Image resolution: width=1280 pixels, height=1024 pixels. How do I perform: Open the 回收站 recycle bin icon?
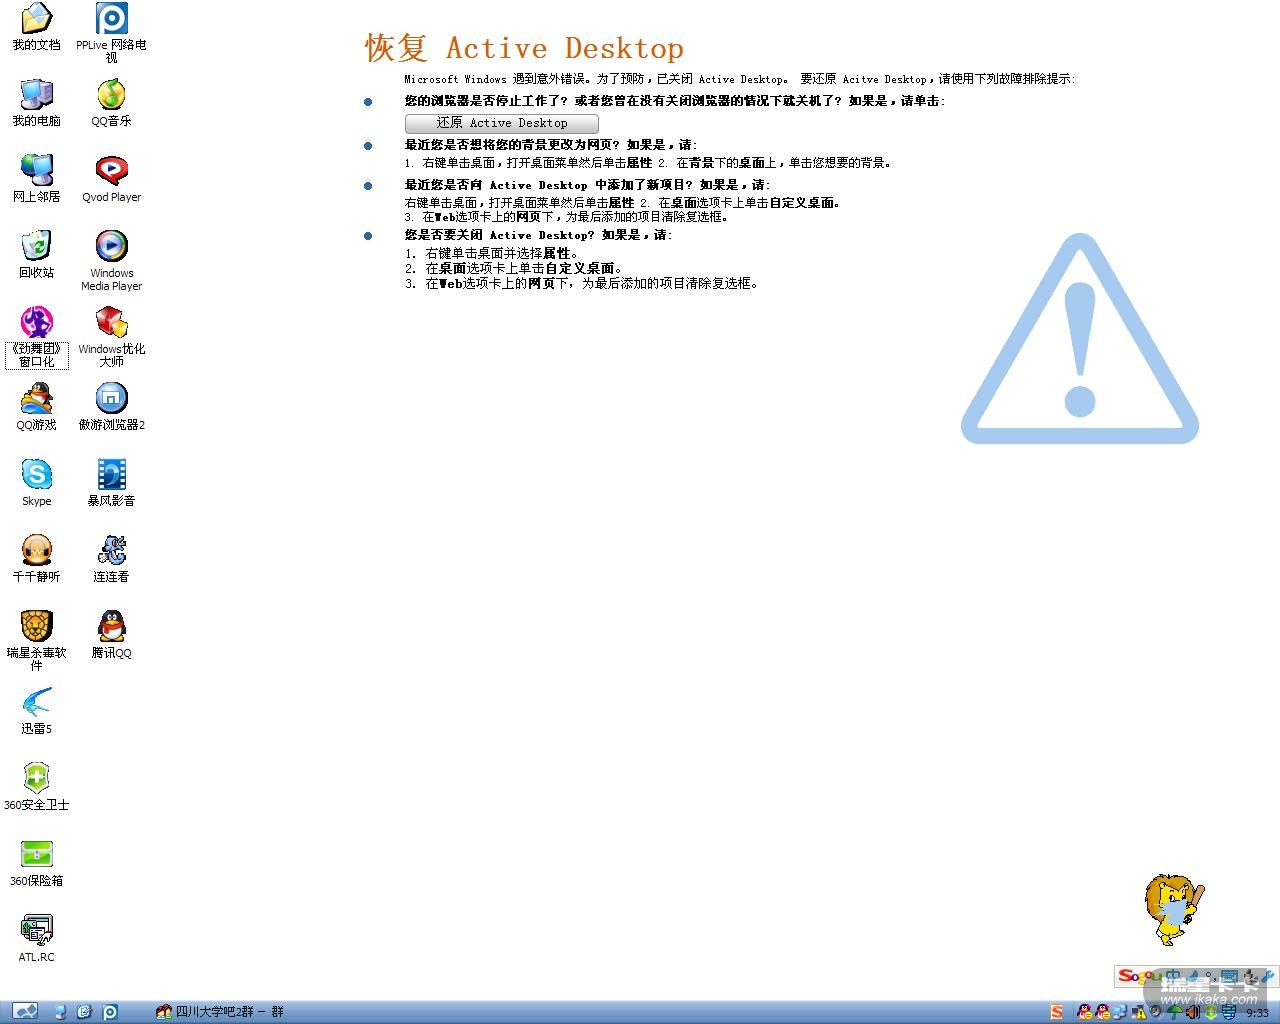click(x=36, y=255)
